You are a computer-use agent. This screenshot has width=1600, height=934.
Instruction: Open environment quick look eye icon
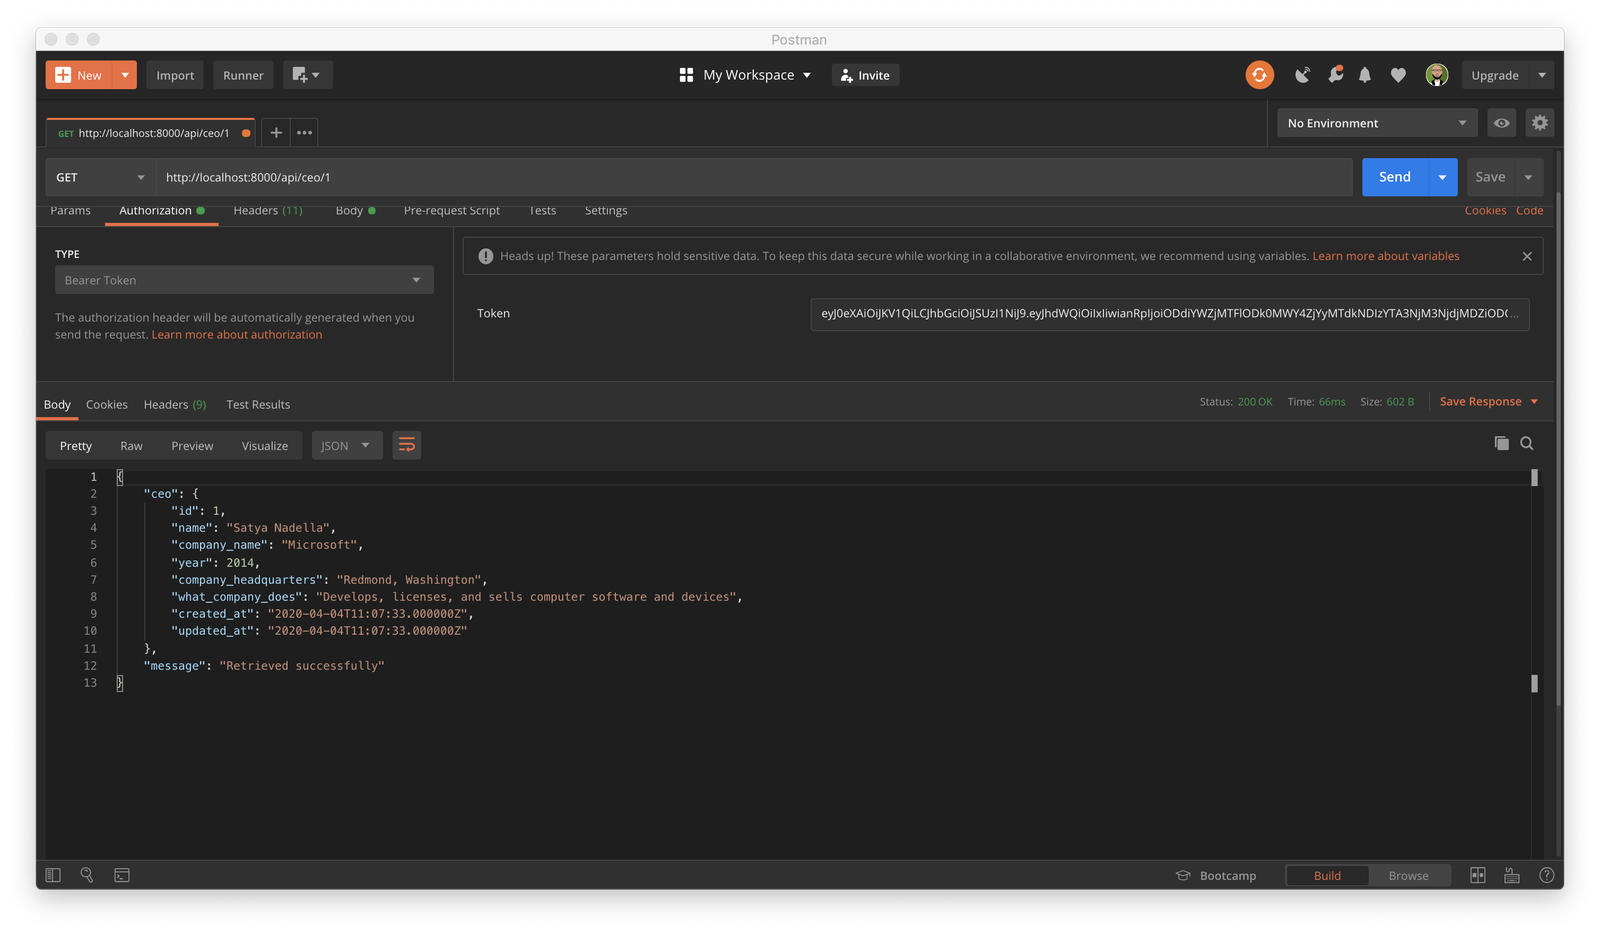pos(1502,123)
